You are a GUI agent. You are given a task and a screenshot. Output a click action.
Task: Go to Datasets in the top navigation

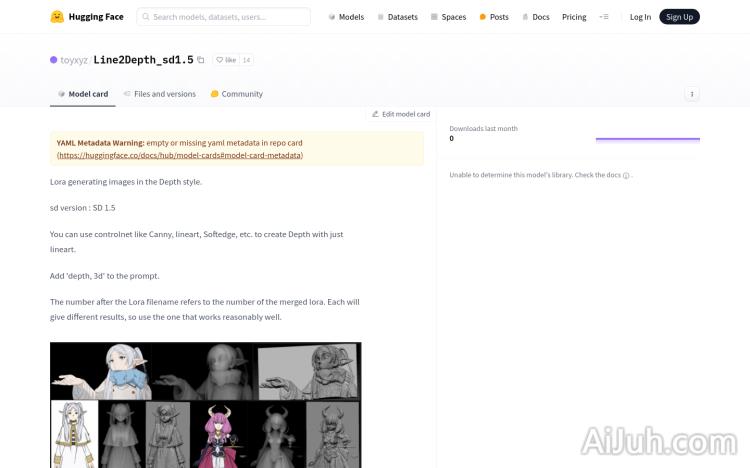397,17
